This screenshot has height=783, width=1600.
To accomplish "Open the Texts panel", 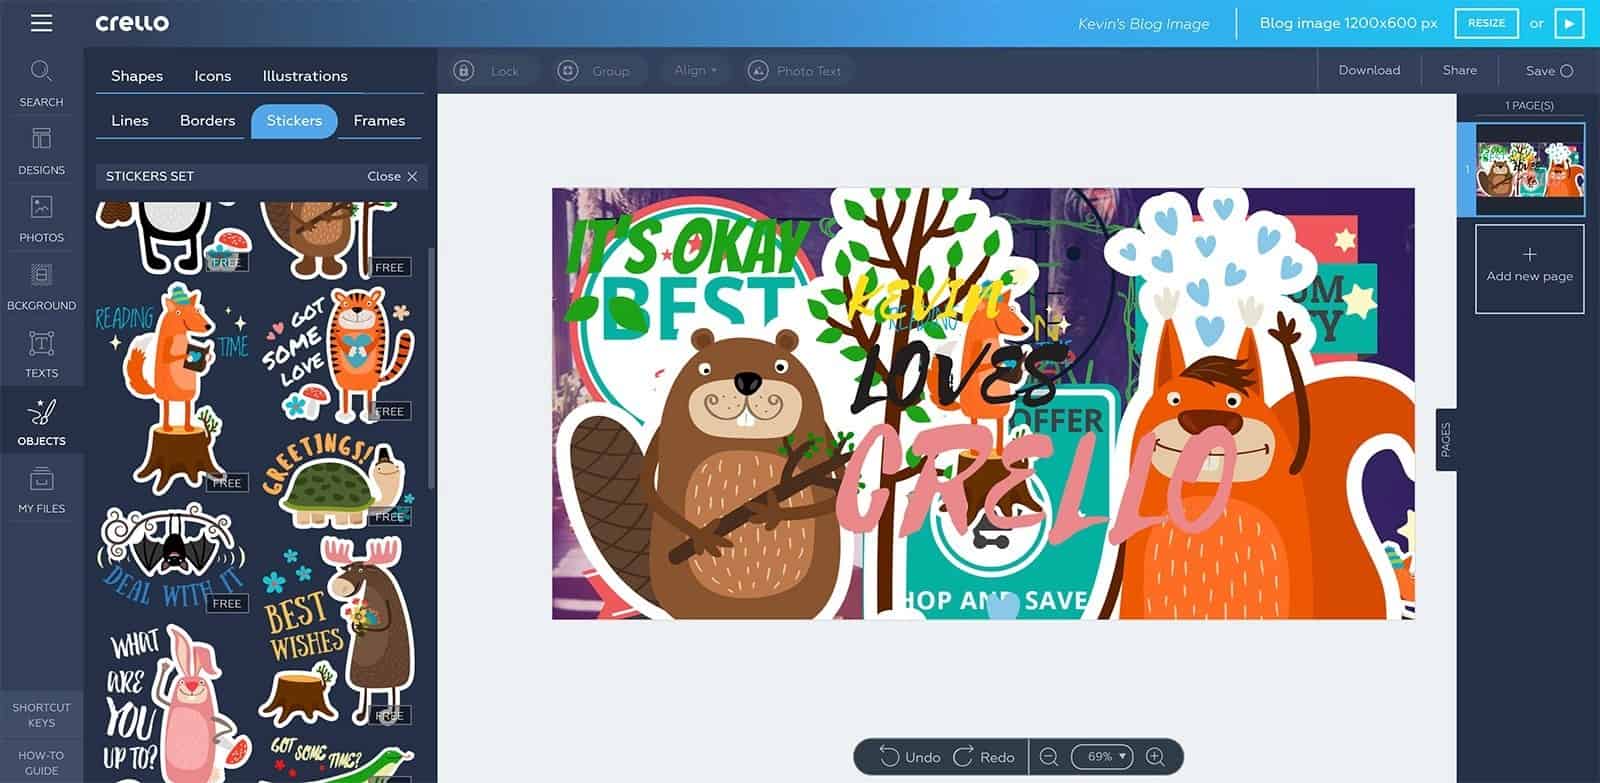I will 41,355.
